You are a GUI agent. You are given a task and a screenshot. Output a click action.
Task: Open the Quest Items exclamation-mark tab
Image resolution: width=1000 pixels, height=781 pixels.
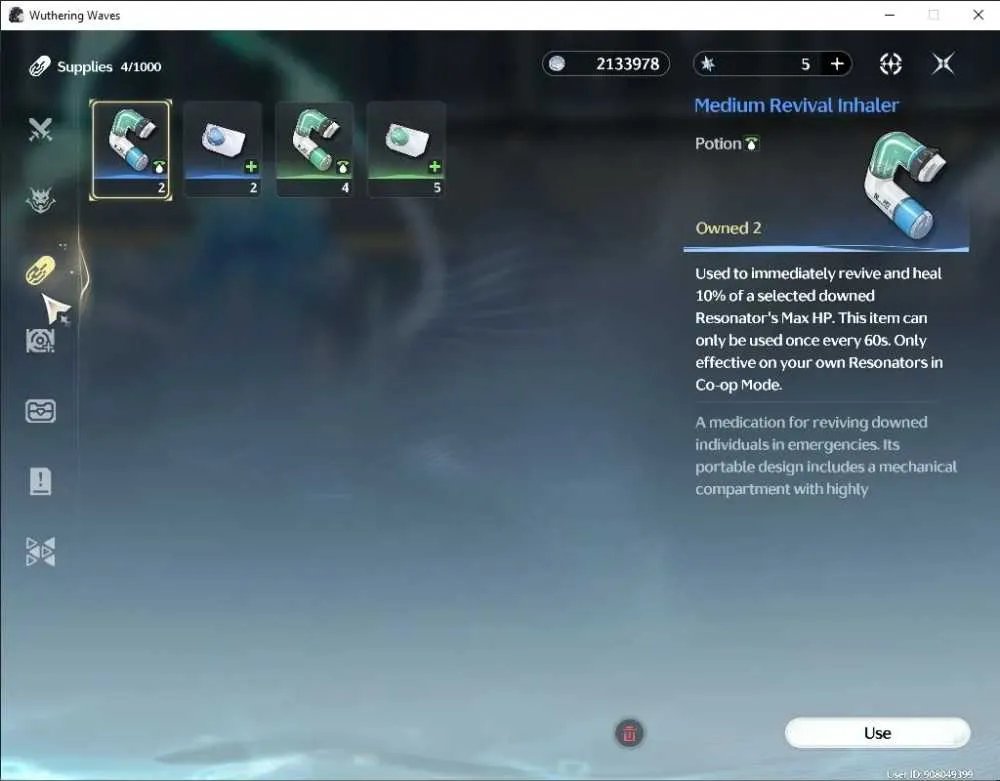tap(40, 481)
